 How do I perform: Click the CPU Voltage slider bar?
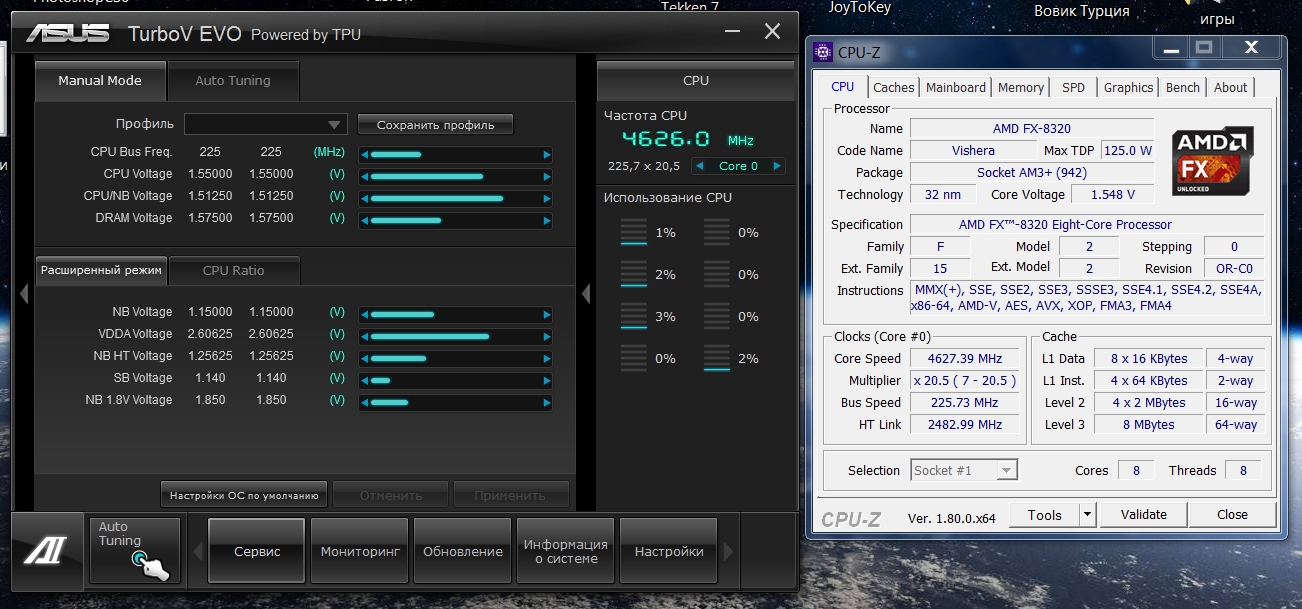coord(455,177)
